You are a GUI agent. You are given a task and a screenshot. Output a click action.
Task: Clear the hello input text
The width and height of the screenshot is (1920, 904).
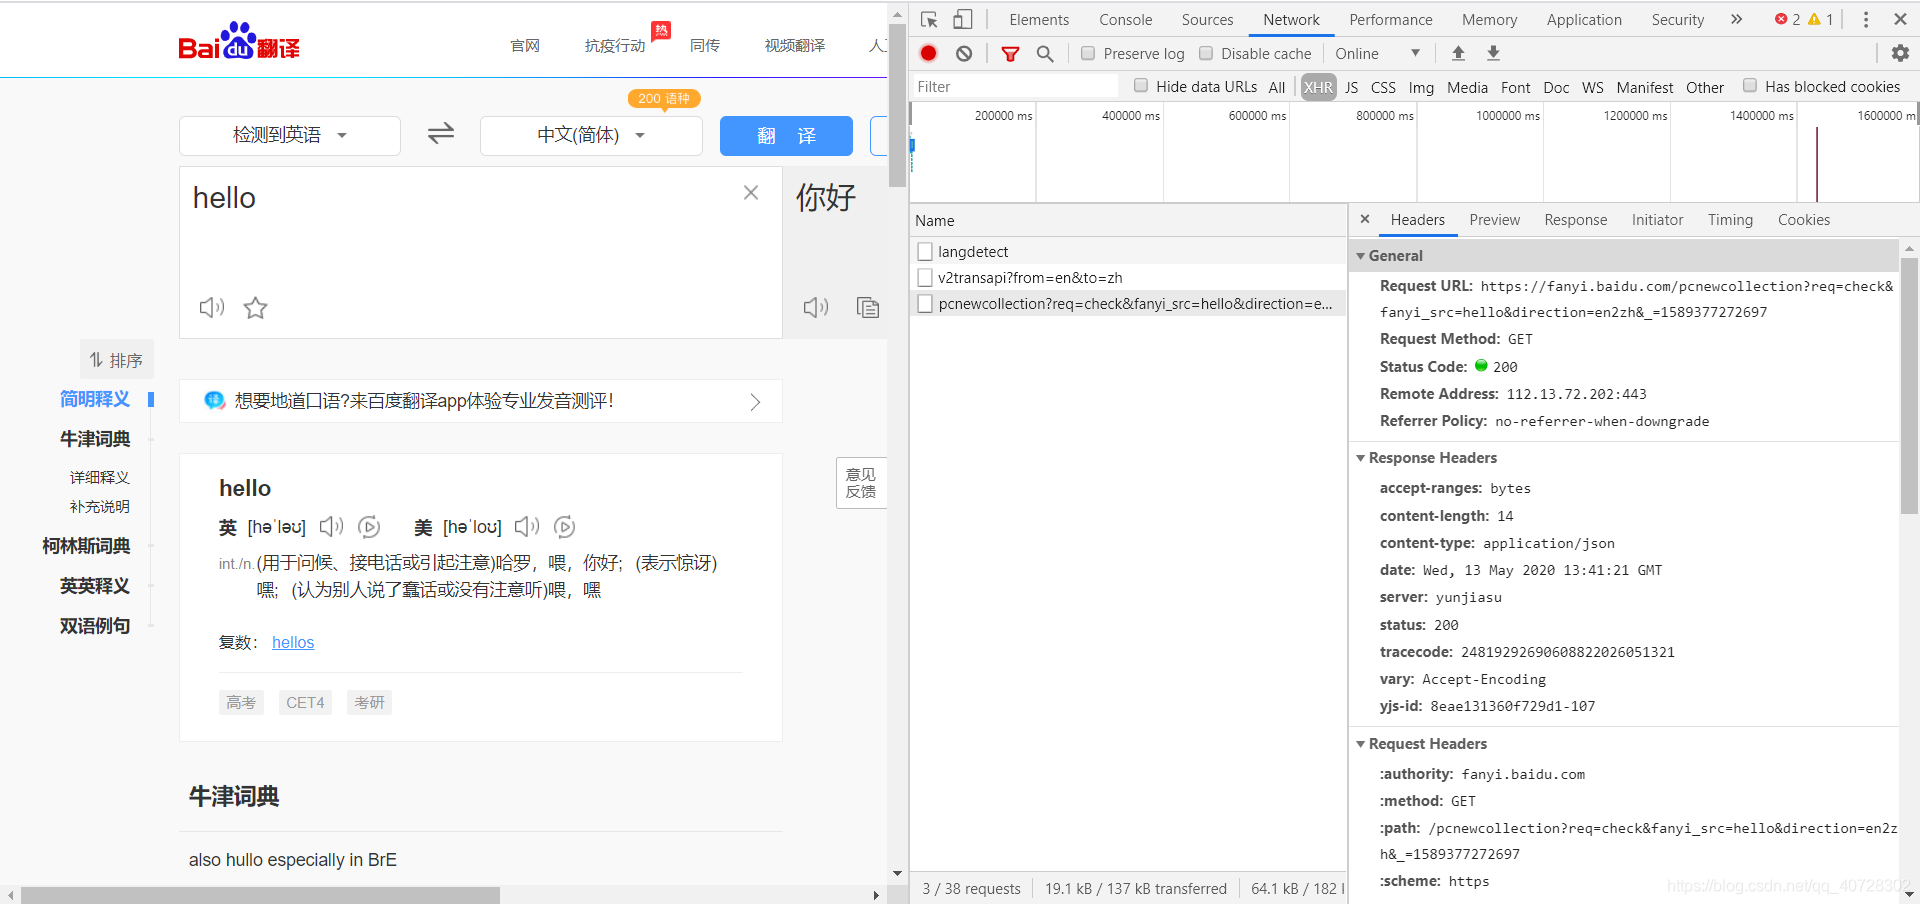click(x=751, y=193)
